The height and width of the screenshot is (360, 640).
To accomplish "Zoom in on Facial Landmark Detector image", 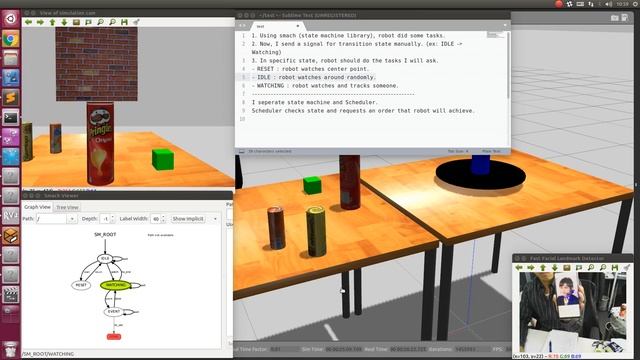I will (x=591, y=268).
